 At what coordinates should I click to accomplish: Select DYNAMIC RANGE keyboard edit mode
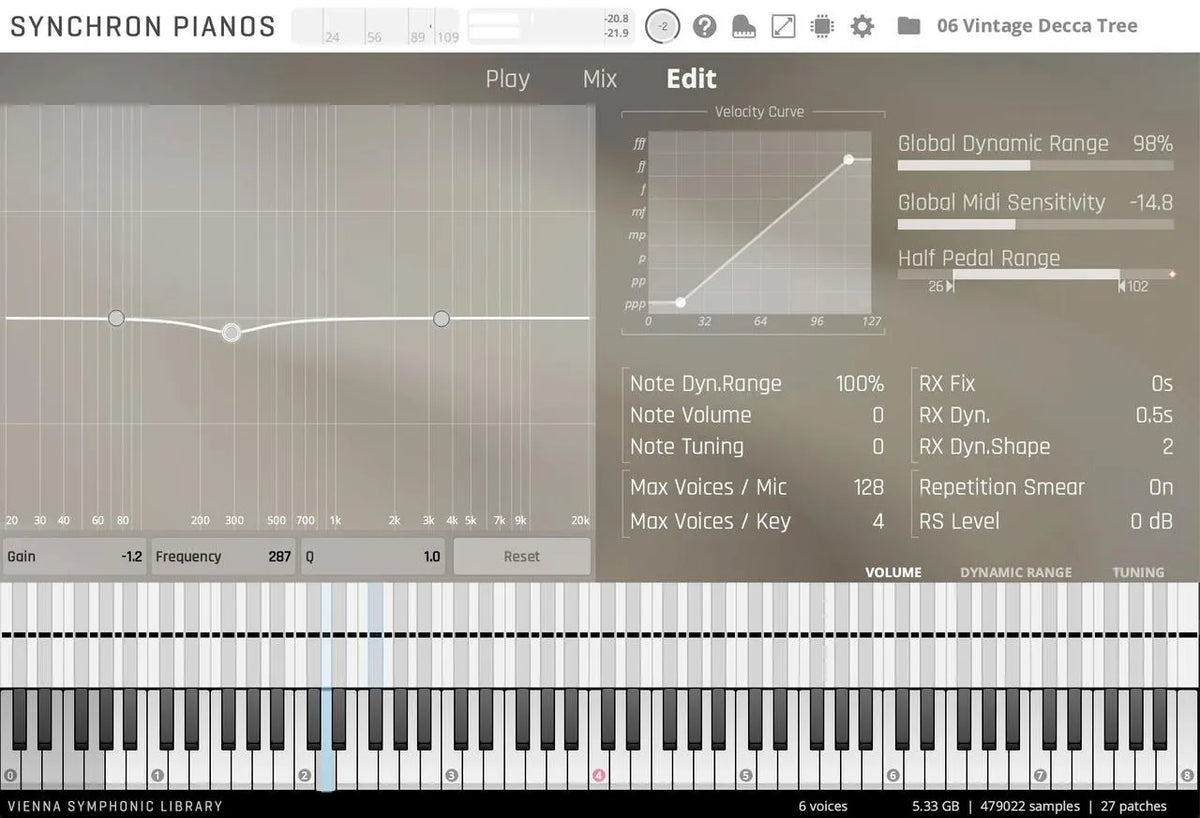click(x=1015, y=572)
